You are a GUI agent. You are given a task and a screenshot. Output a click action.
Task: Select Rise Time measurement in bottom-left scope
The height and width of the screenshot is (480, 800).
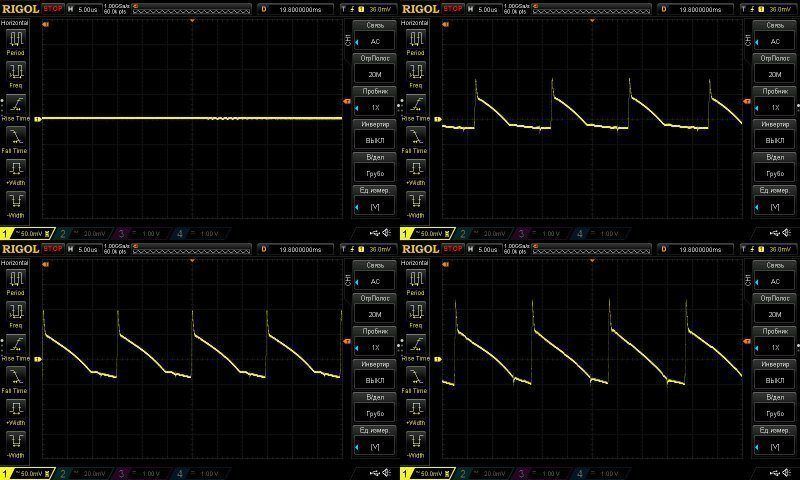16,348
